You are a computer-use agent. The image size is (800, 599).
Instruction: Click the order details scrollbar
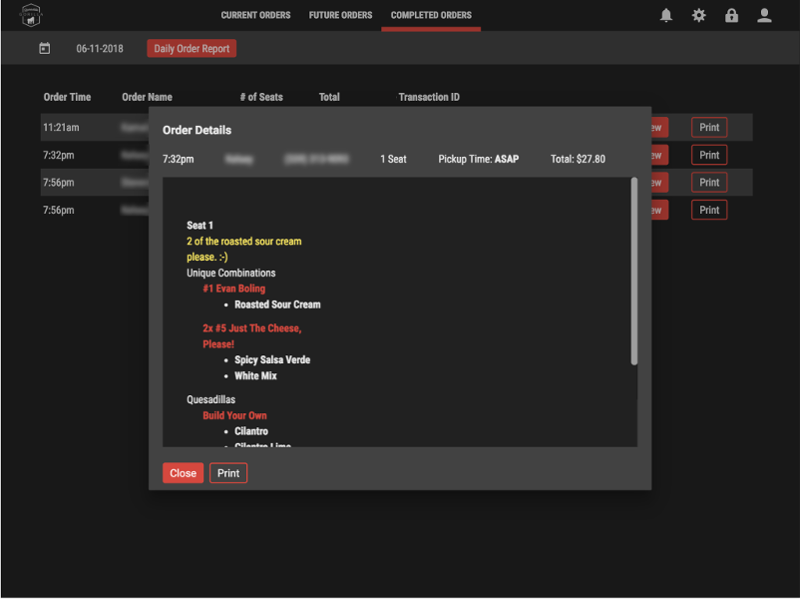click(x=634, y=271)
